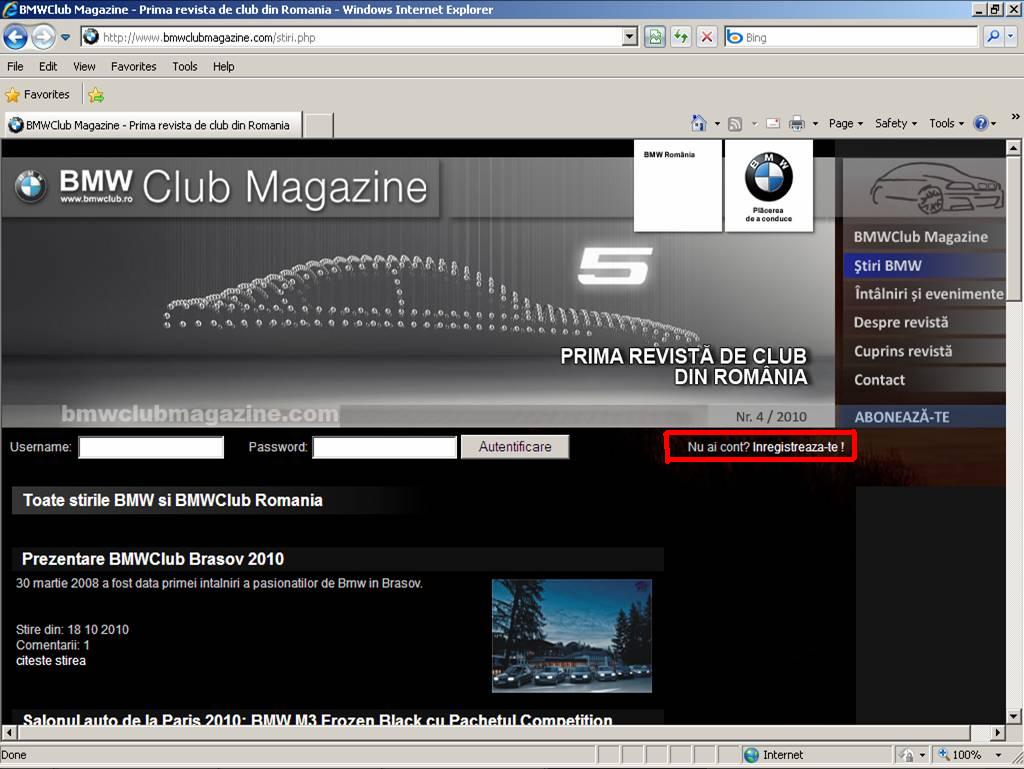Click the Home icon in command bar
This screenshot has width=1024, height=769.
(699, 123)
